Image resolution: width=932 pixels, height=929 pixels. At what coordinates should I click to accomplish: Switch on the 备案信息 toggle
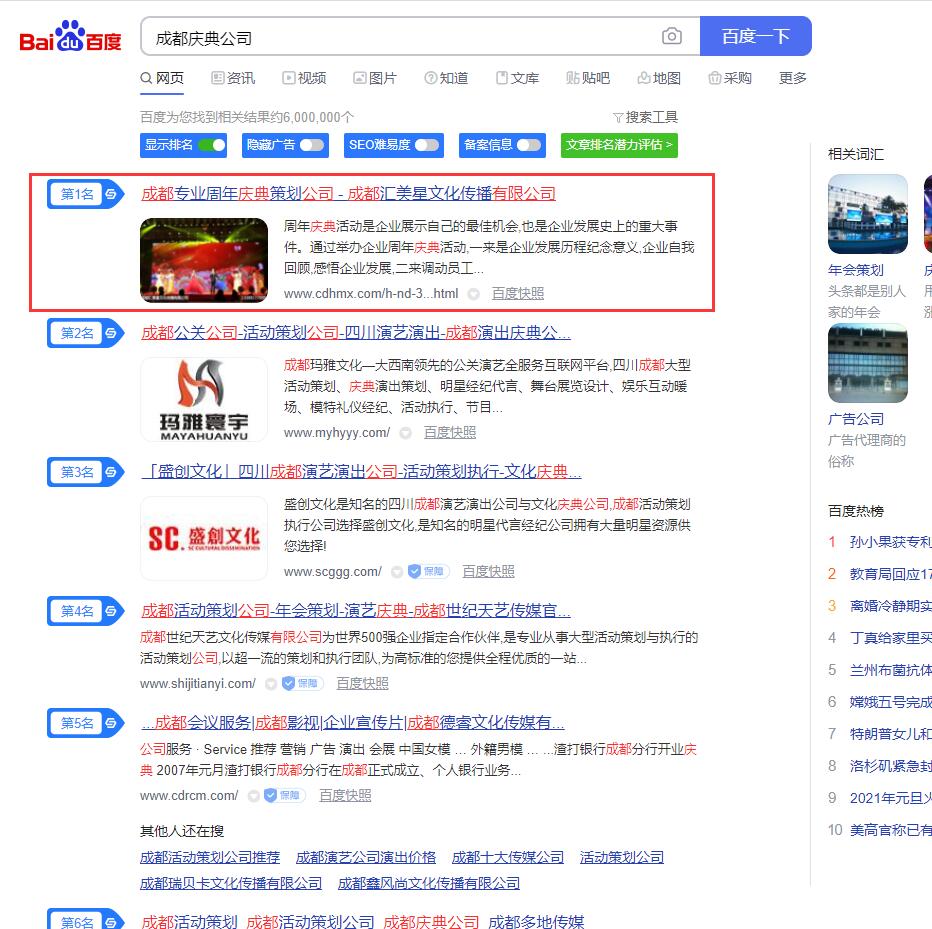pyautogui.click(x=528, y=145)
